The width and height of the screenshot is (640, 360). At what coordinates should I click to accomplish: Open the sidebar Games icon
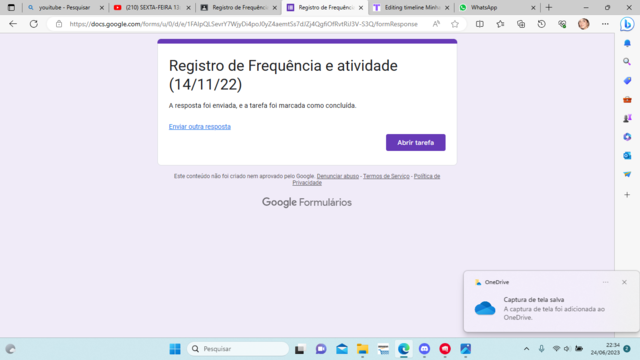click(627, 118)
